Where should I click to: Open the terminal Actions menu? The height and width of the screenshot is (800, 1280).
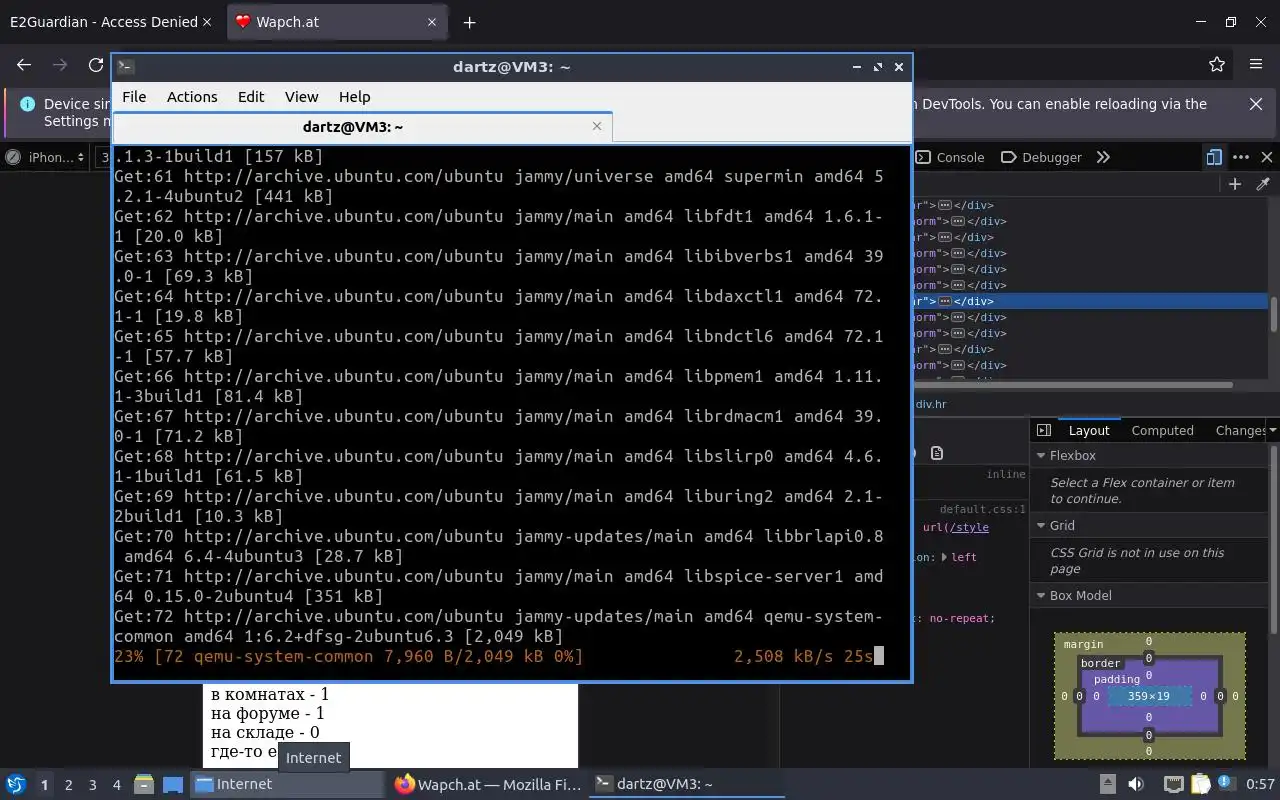pos(192,97)
